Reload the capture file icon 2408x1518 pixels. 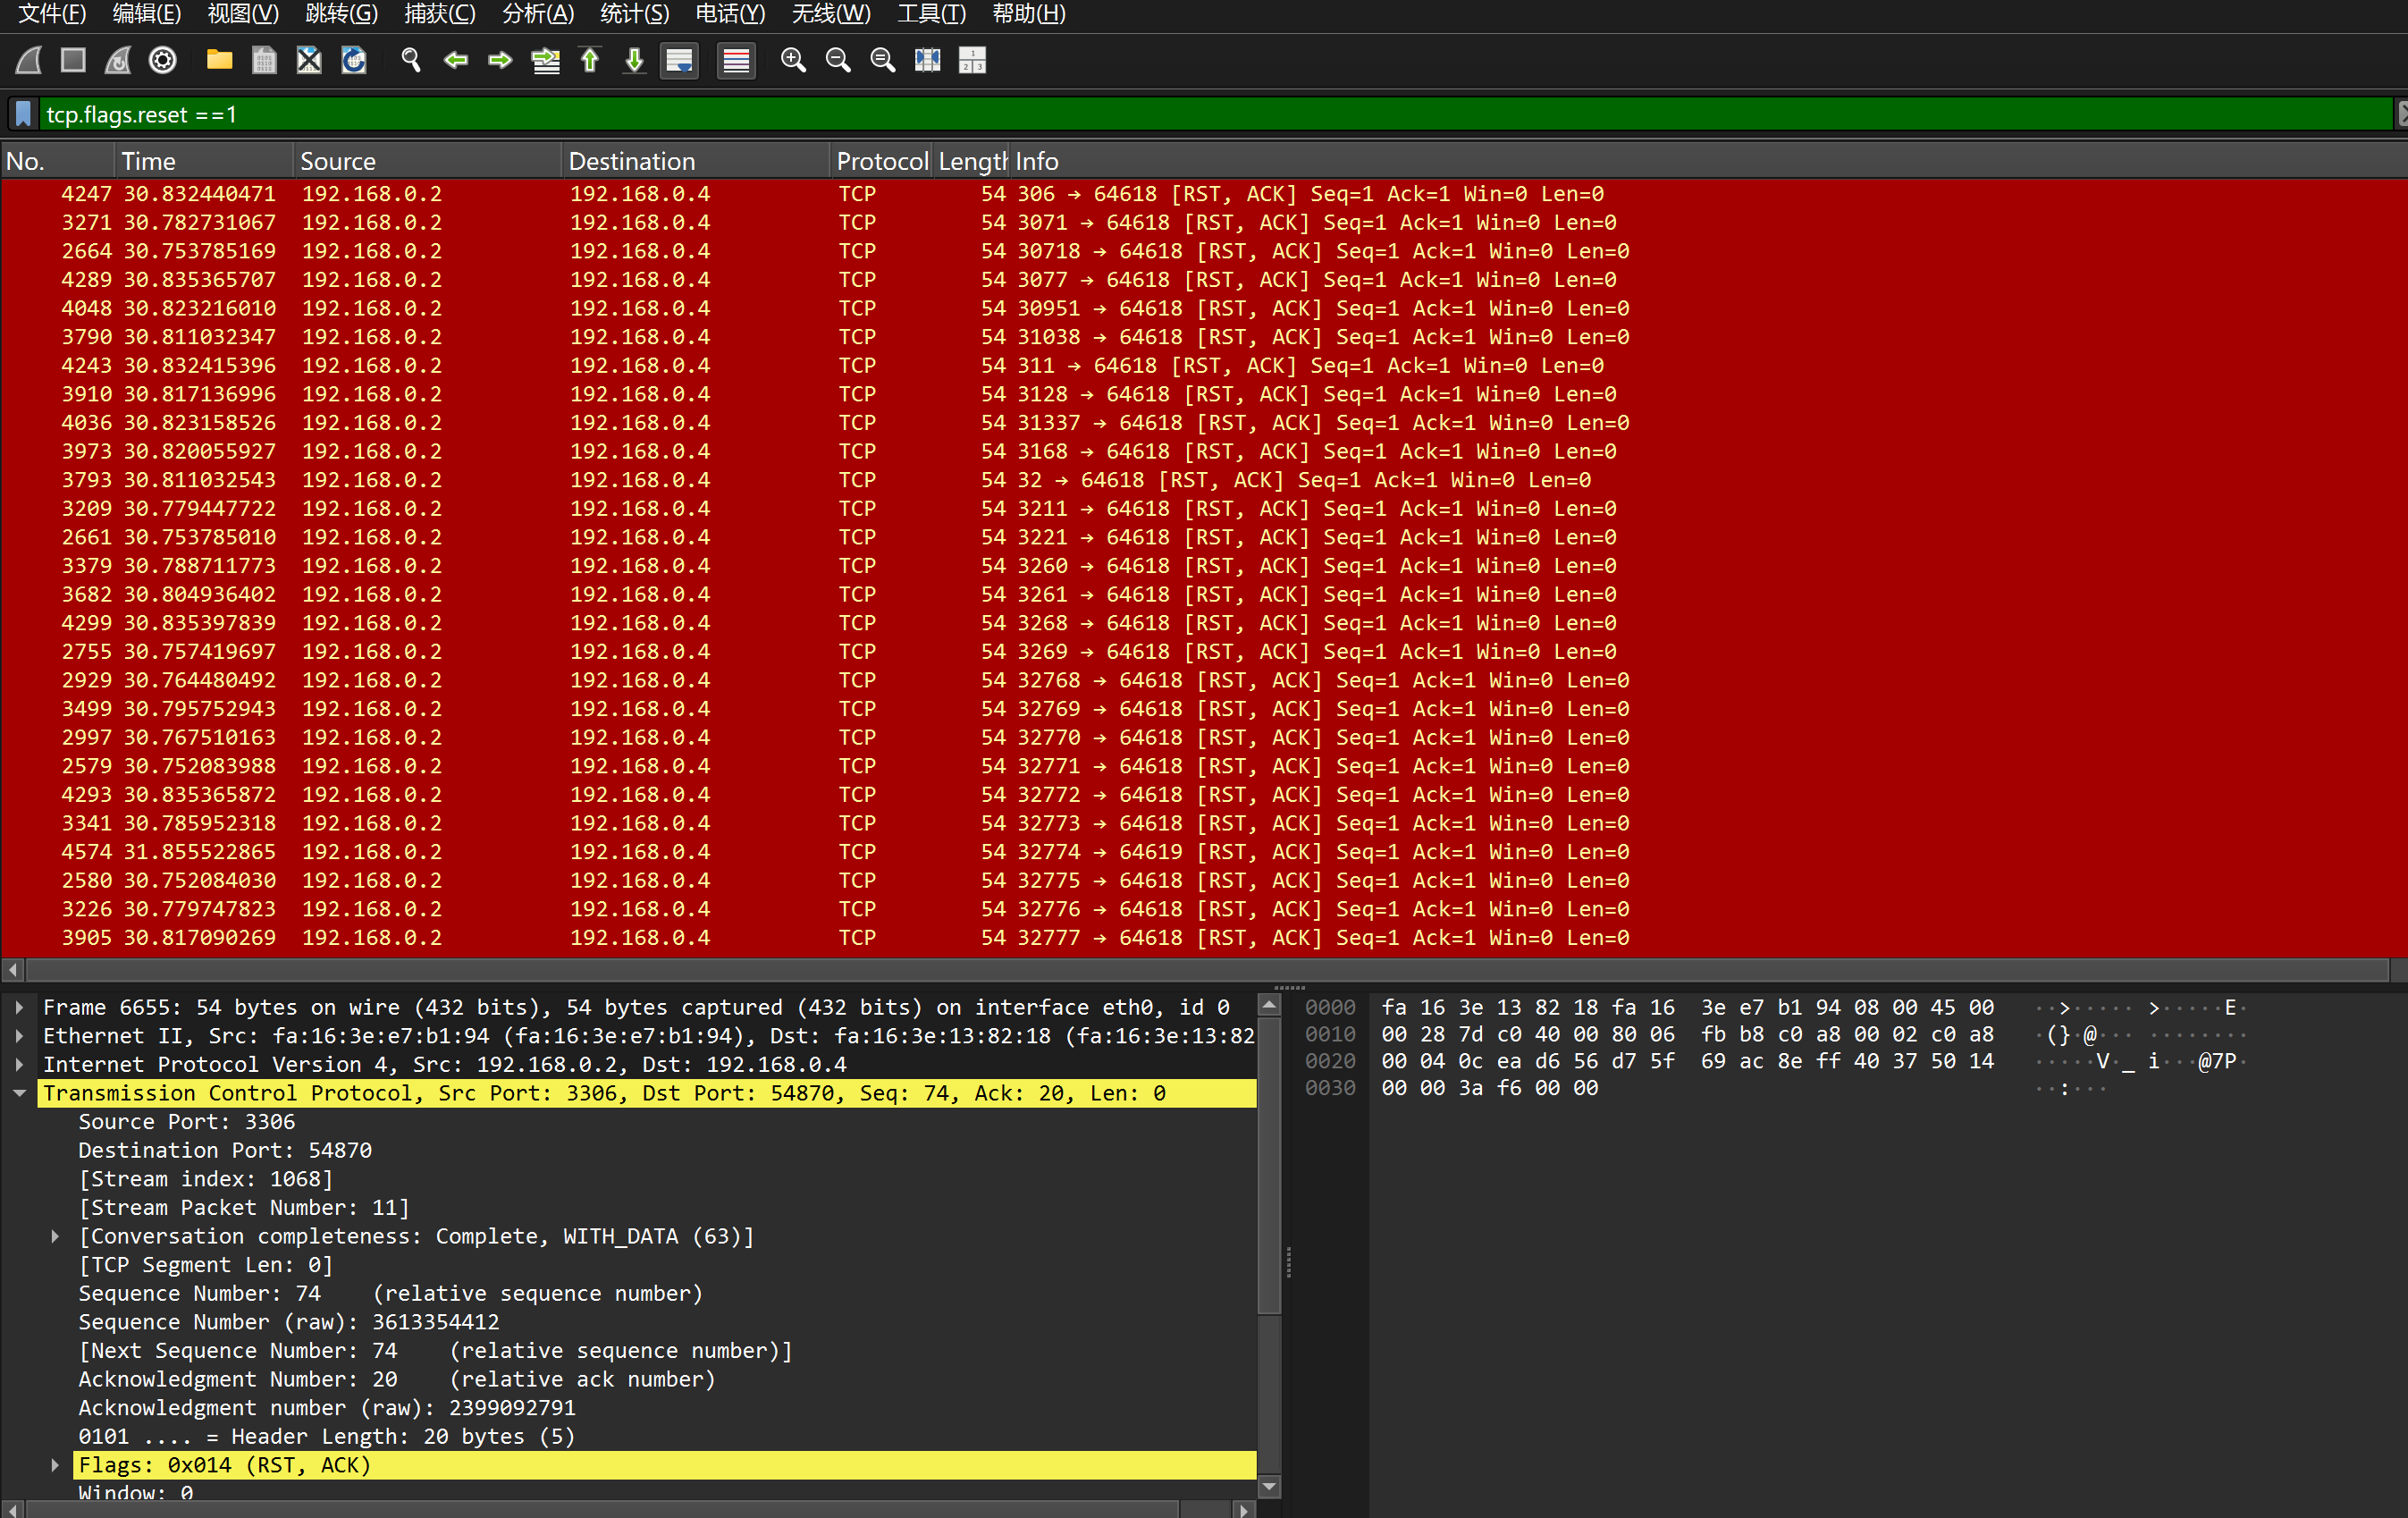354,61
